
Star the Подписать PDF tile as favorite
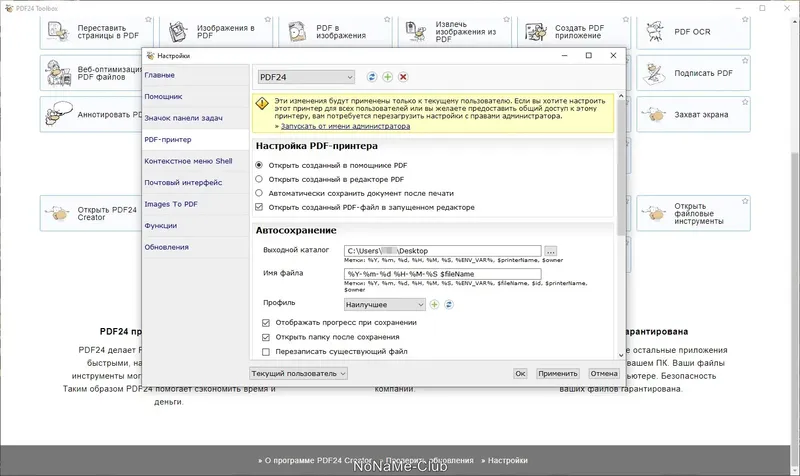click(745, 61)
